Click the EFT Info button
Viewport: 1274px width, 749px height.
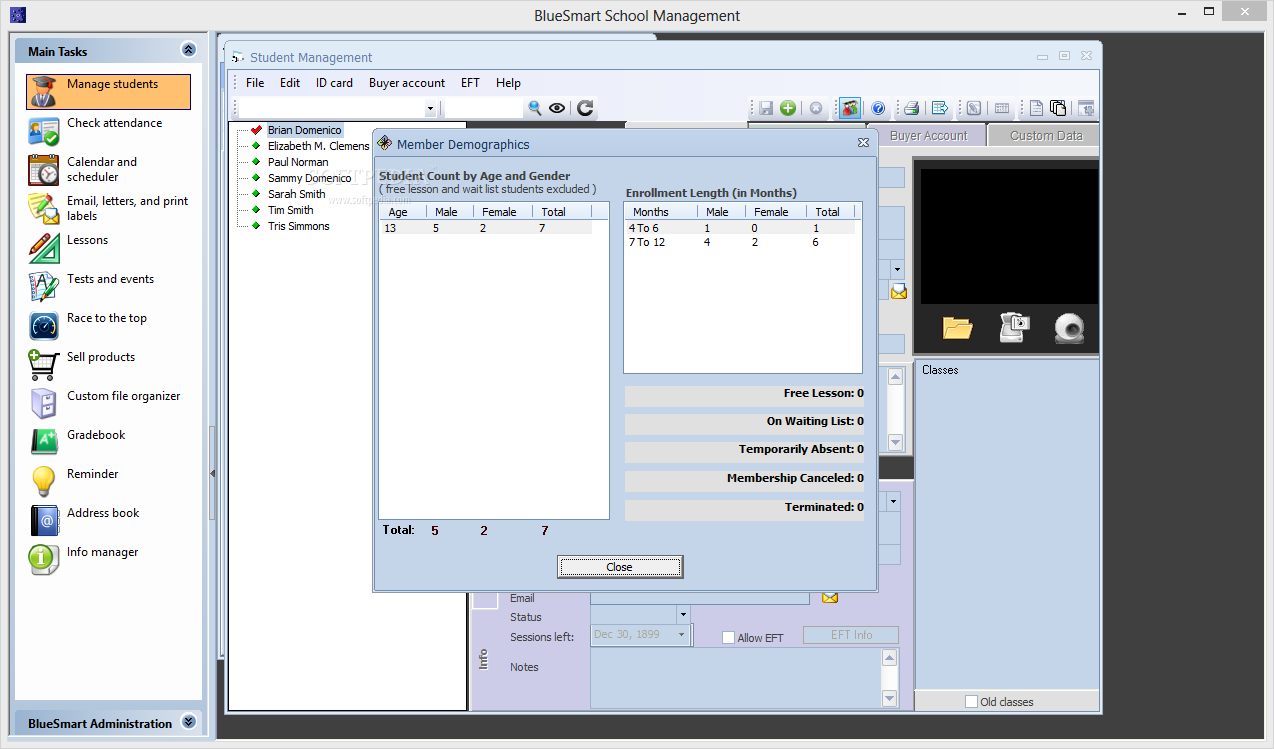tap(851, 635)
